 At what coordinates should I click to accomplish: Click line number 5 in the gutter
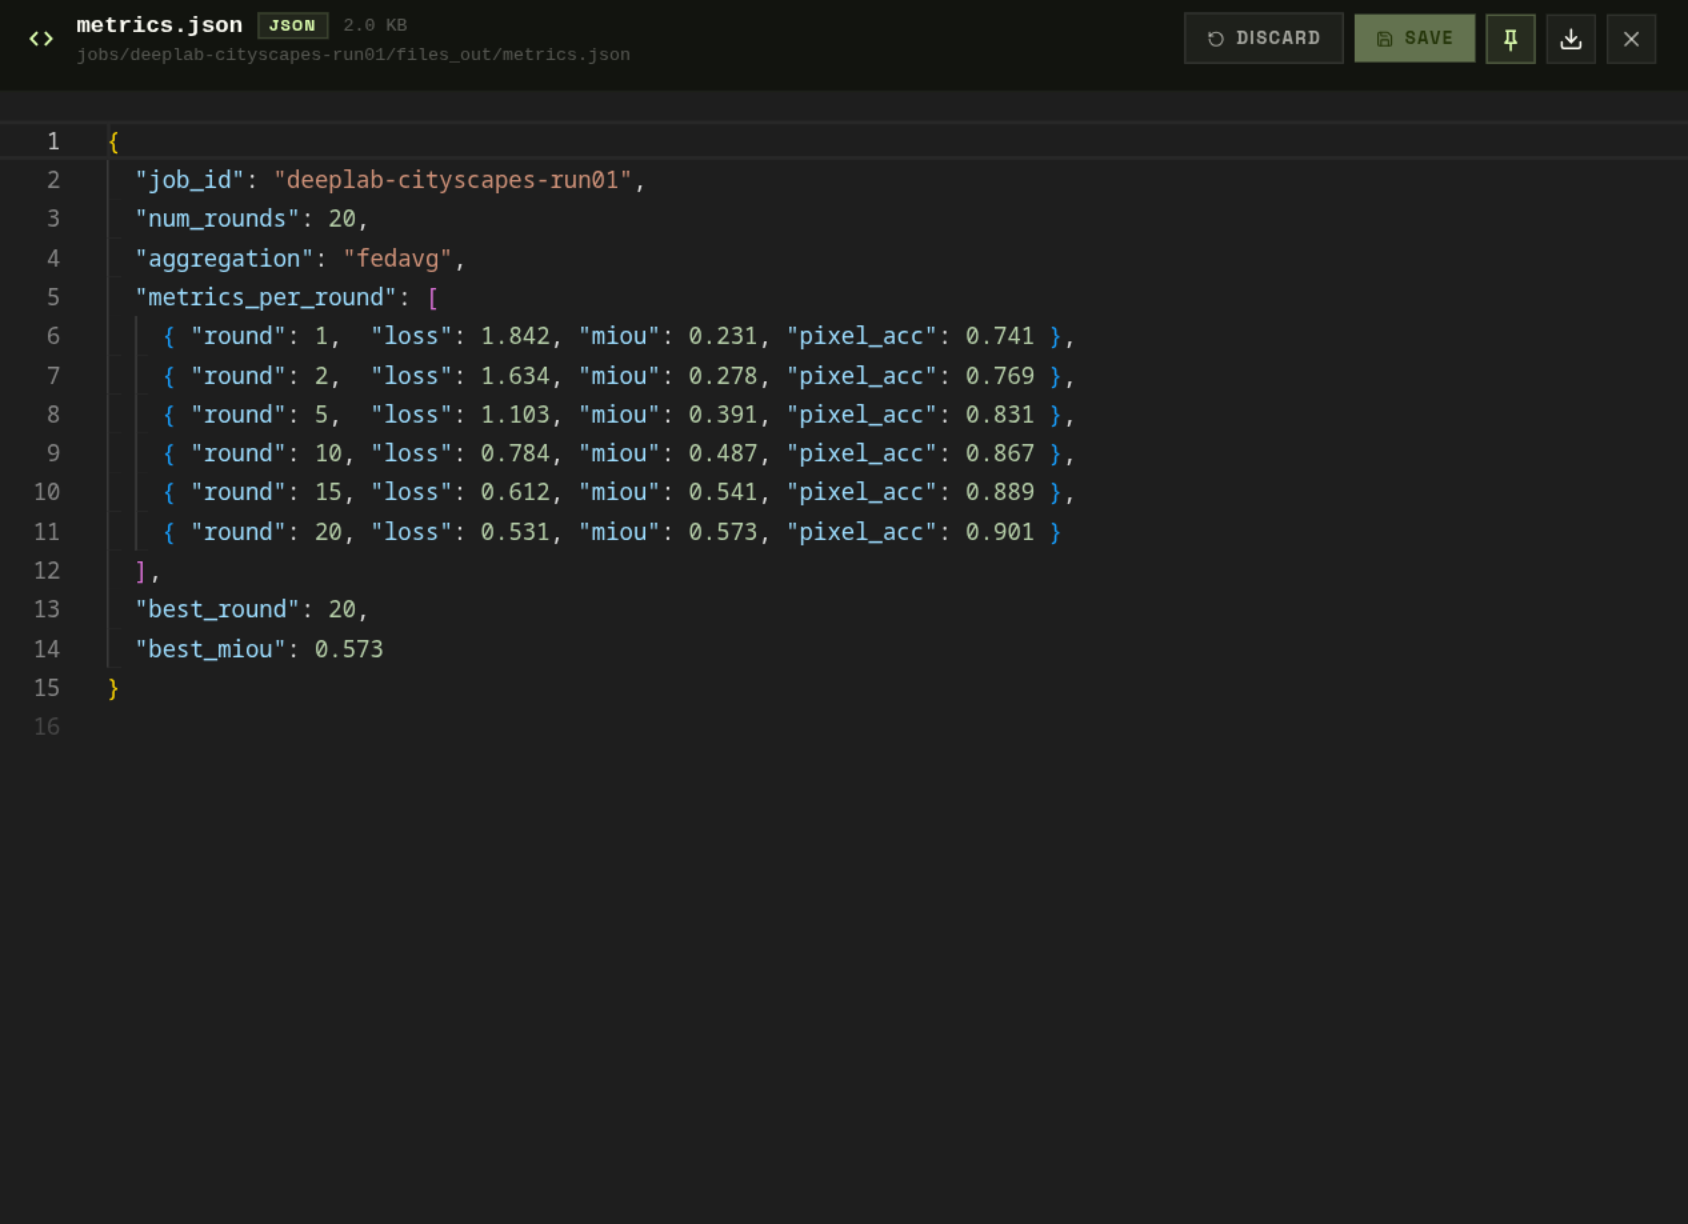[53, 297]
